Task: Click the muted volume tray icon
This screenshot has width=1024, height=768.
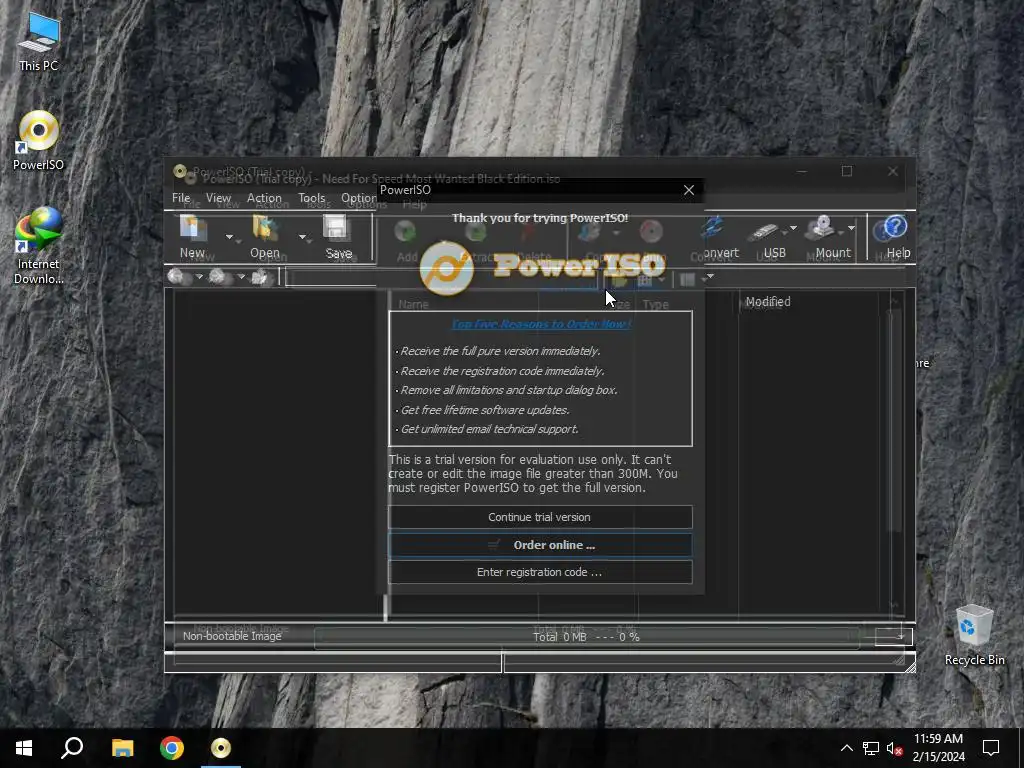Action: 895,748
